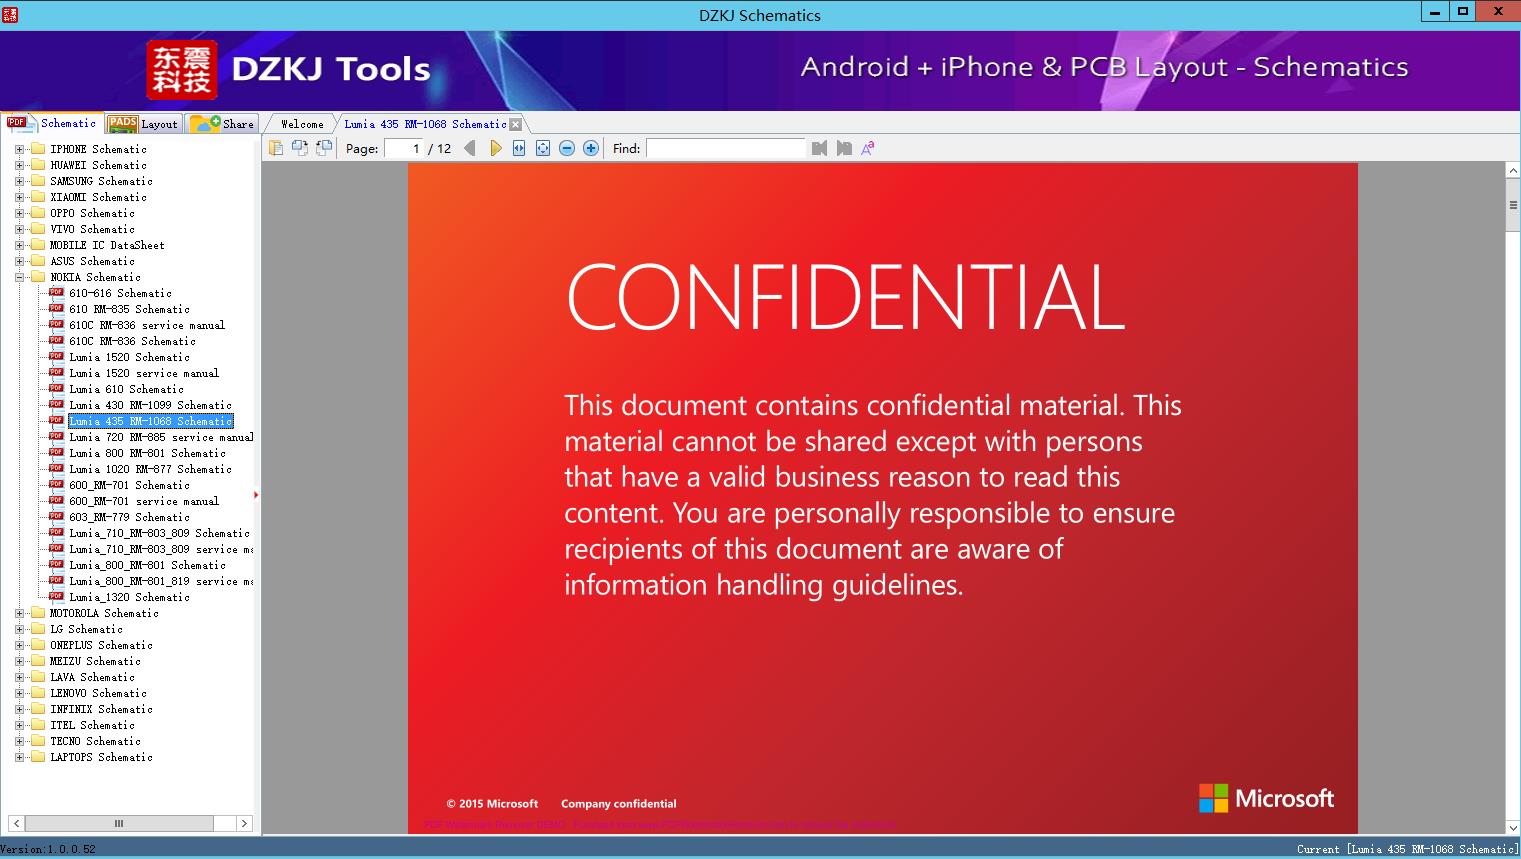
Task: Zoom in with the plus icon
Action: [x=591, y=148]
